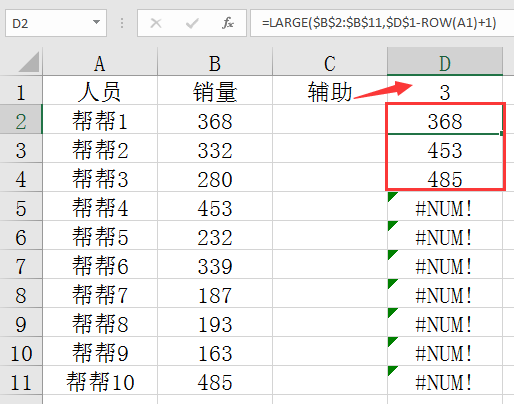
Task: Click cell 帮帮3
Action: tap(100, 177)
